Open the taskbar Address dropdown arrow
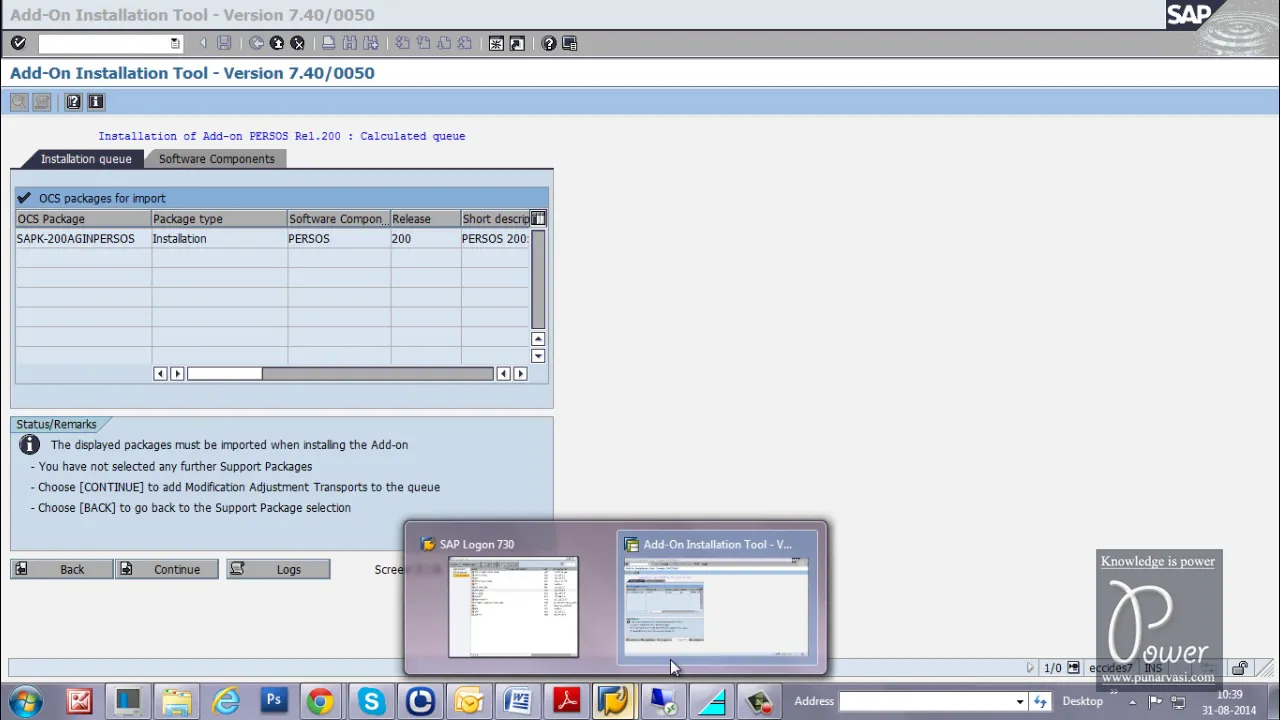Viewport: 1280px width, 720px height. click(1019, 701)
